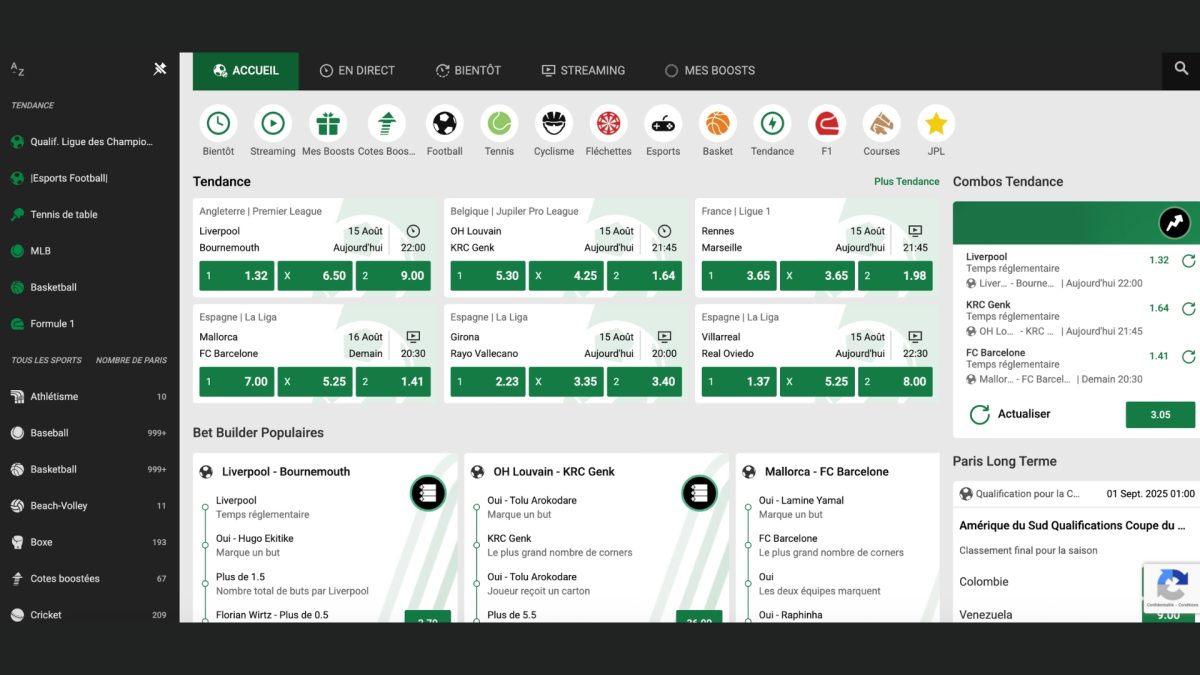Screen dimensions: 1200x675
Task: Bet on FC Barcelone win at 1.41
Action: click(393, 382)
